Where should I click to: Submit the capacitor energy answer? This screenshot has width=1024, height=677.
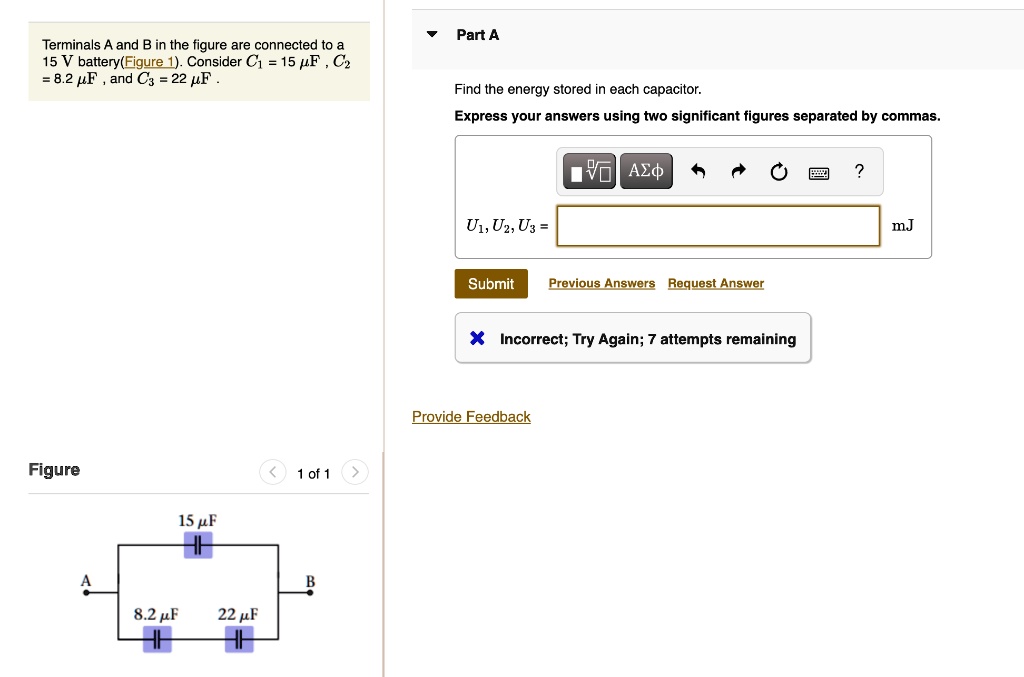point(491,283)
